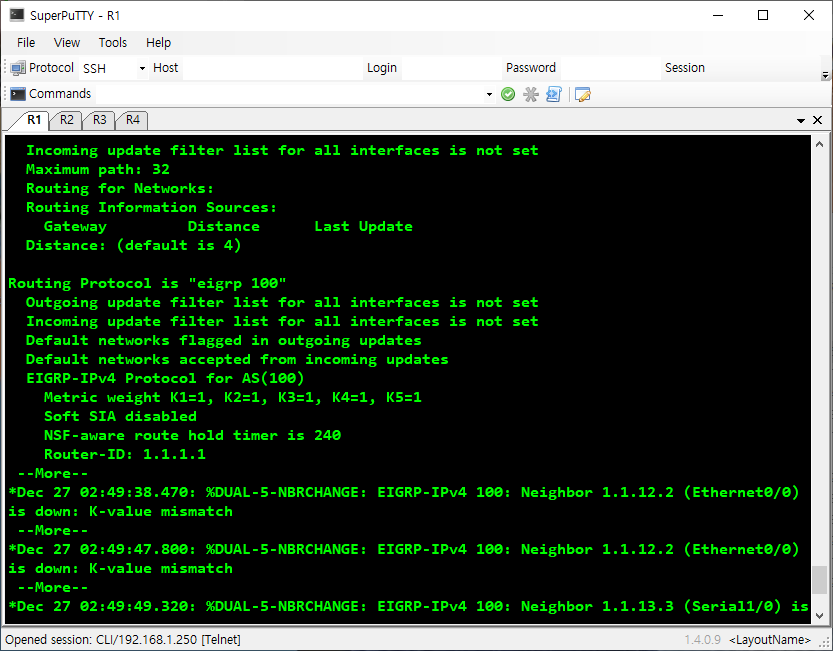
Task: Click the Metric weight K1=1 line
Action: [x=233, y=398]
